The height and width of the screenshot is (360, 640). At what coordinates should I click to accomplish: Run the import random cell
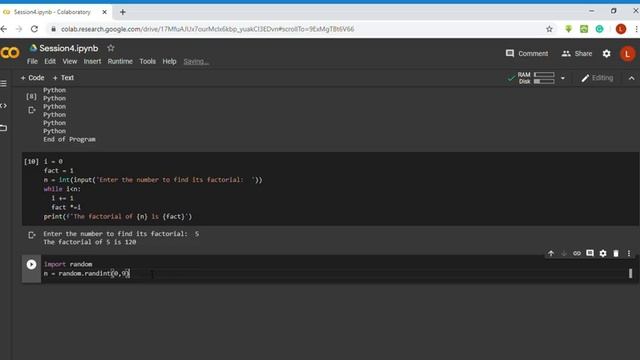pos(31,264)
